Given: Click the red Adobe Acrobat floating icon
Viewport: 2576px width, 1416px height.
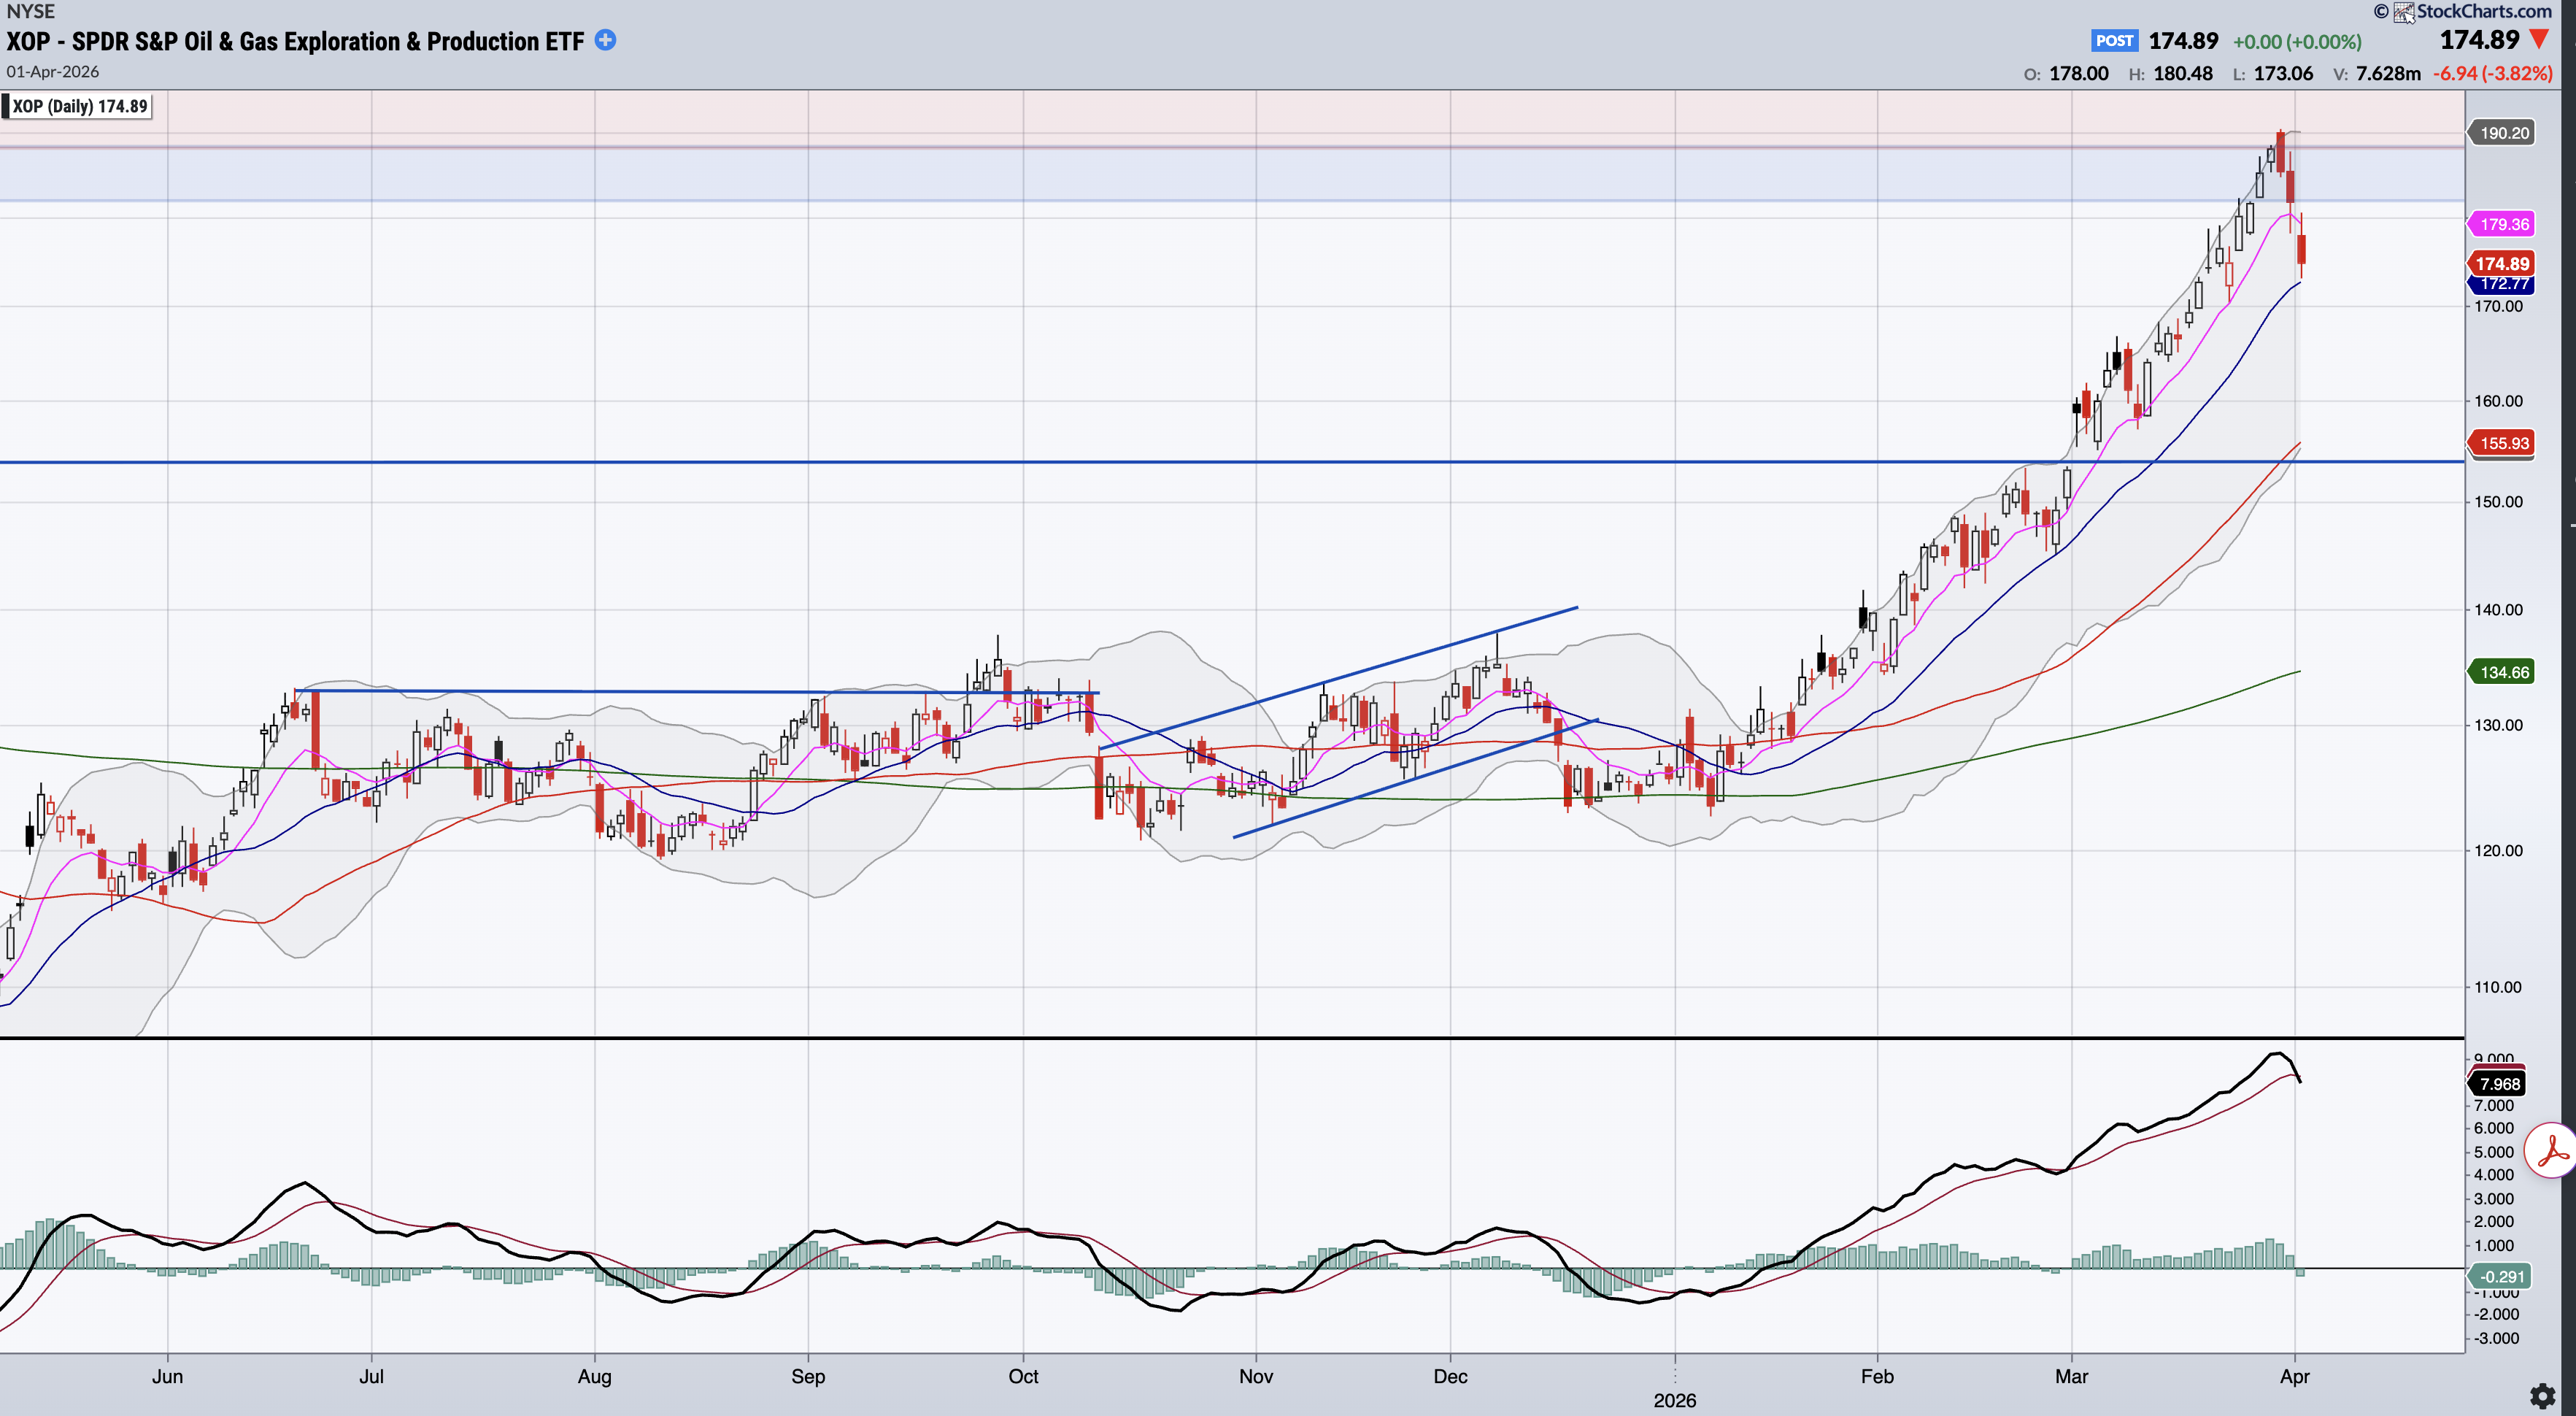Looking at the screenshot, I should click(x=2551, y=1152).
